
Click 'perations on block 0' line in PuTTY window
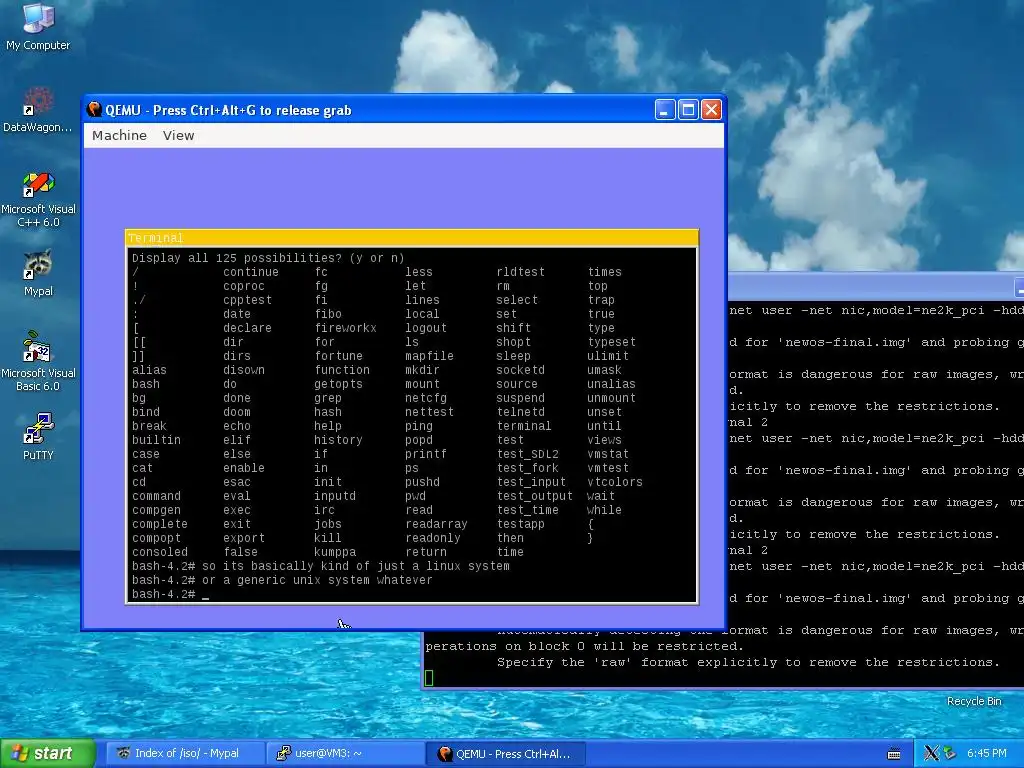[584, 646]
